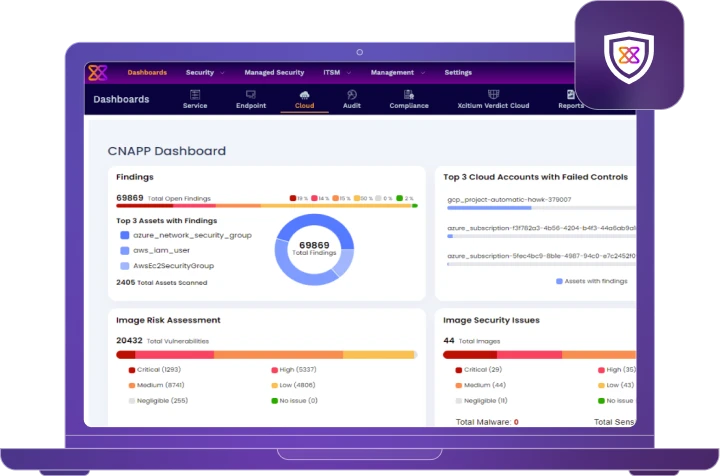The height and width of the screenshot is (476, 720).
Task: Click the azure_network_security_group asset link
Action: [x=192, y=235]
